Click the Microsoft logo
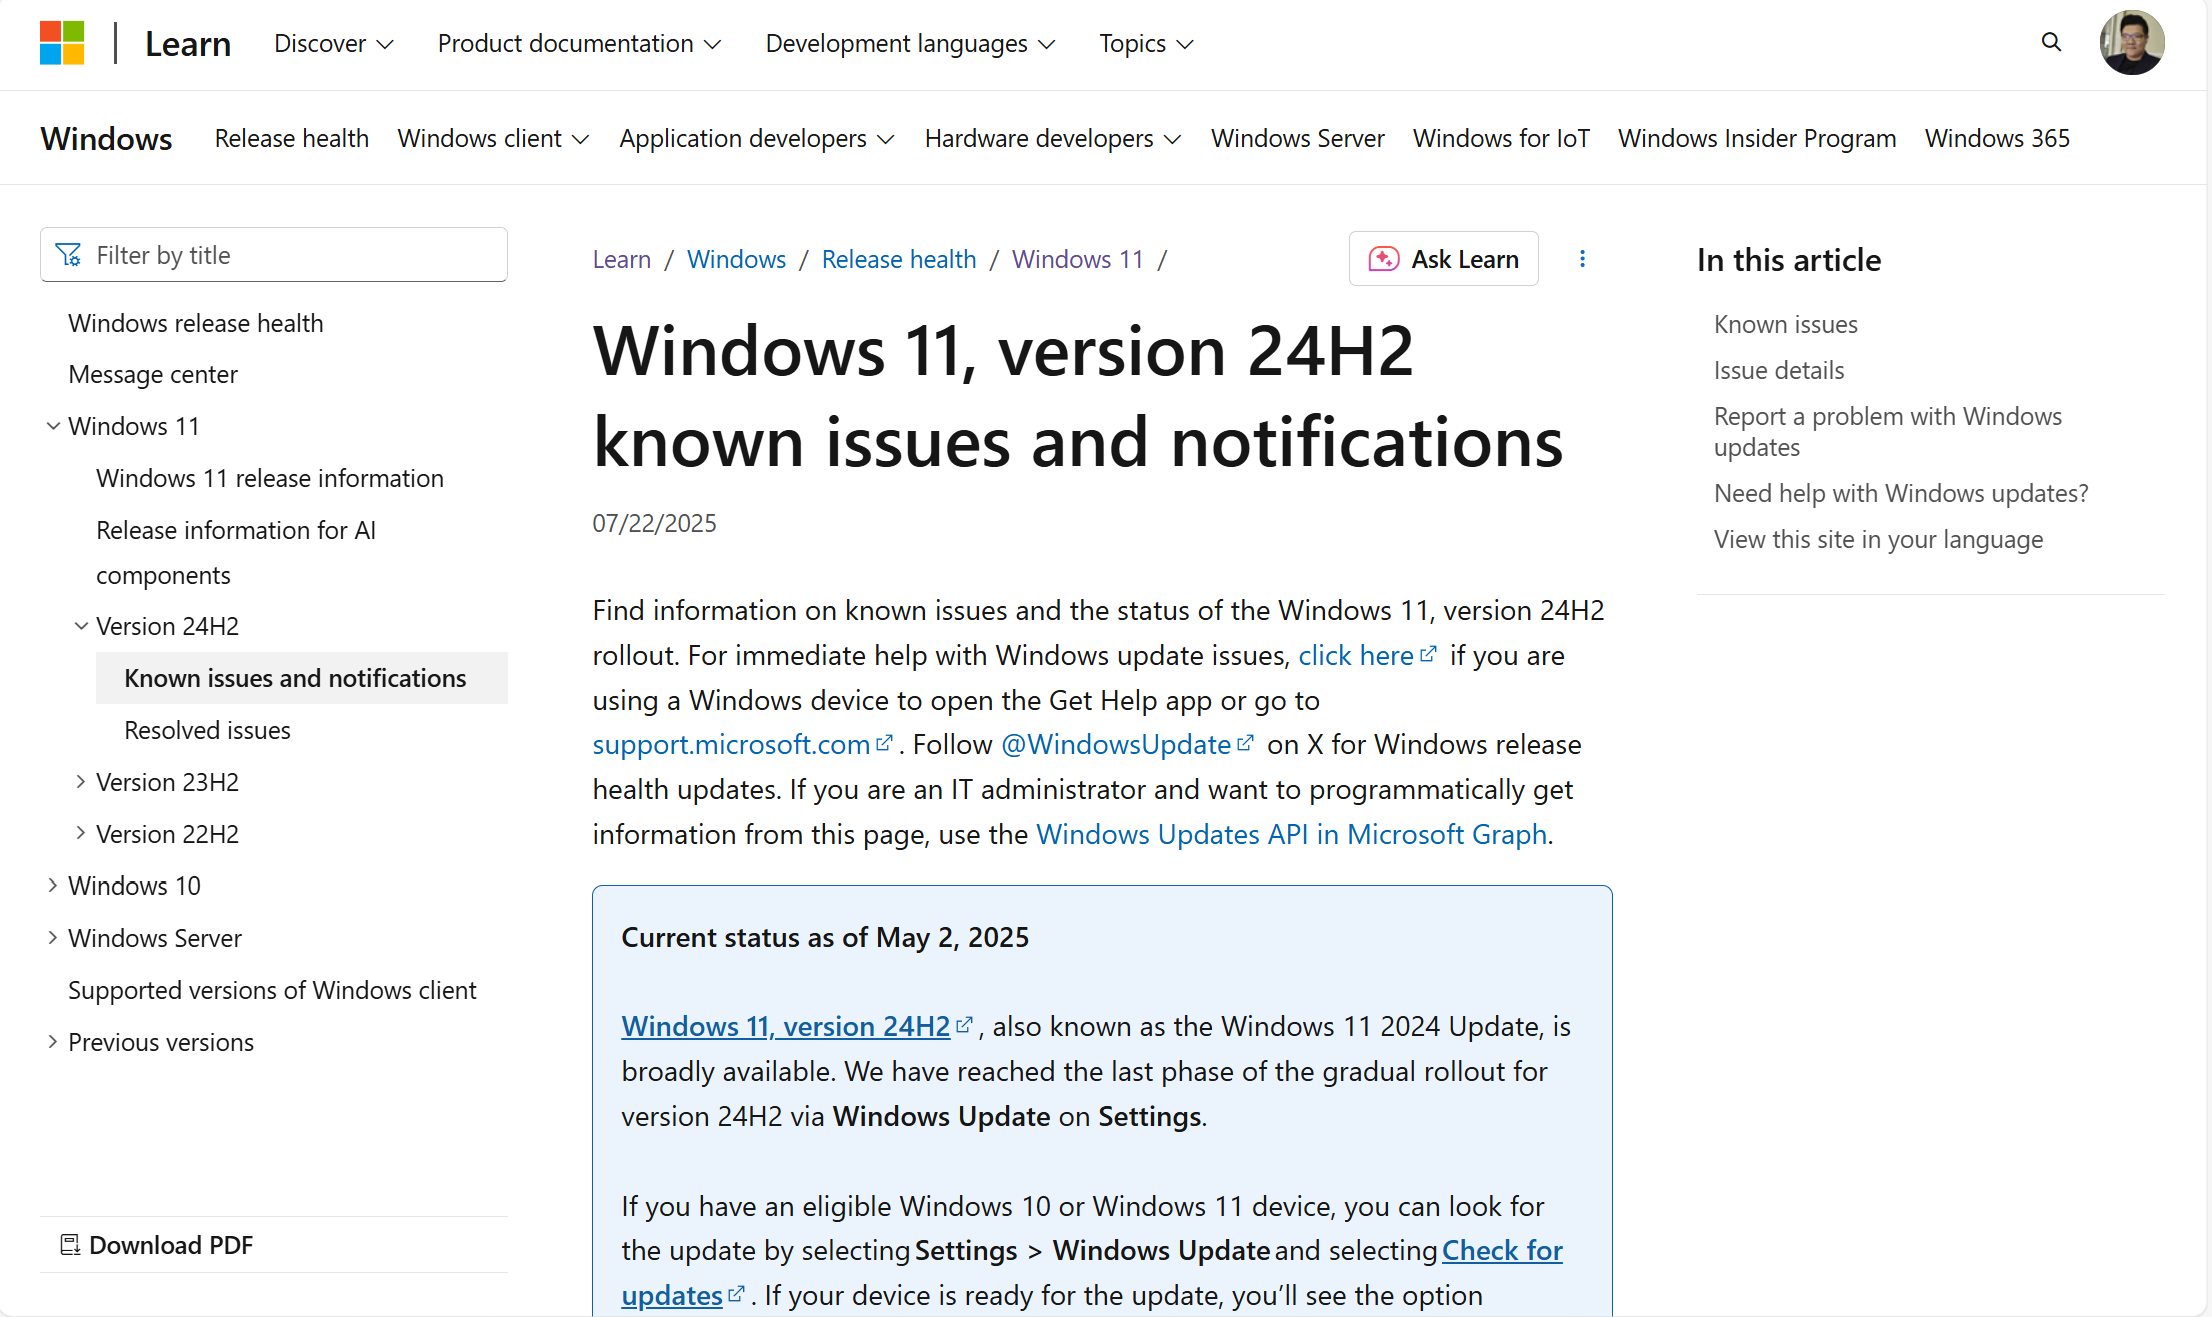 pos(62,43)
